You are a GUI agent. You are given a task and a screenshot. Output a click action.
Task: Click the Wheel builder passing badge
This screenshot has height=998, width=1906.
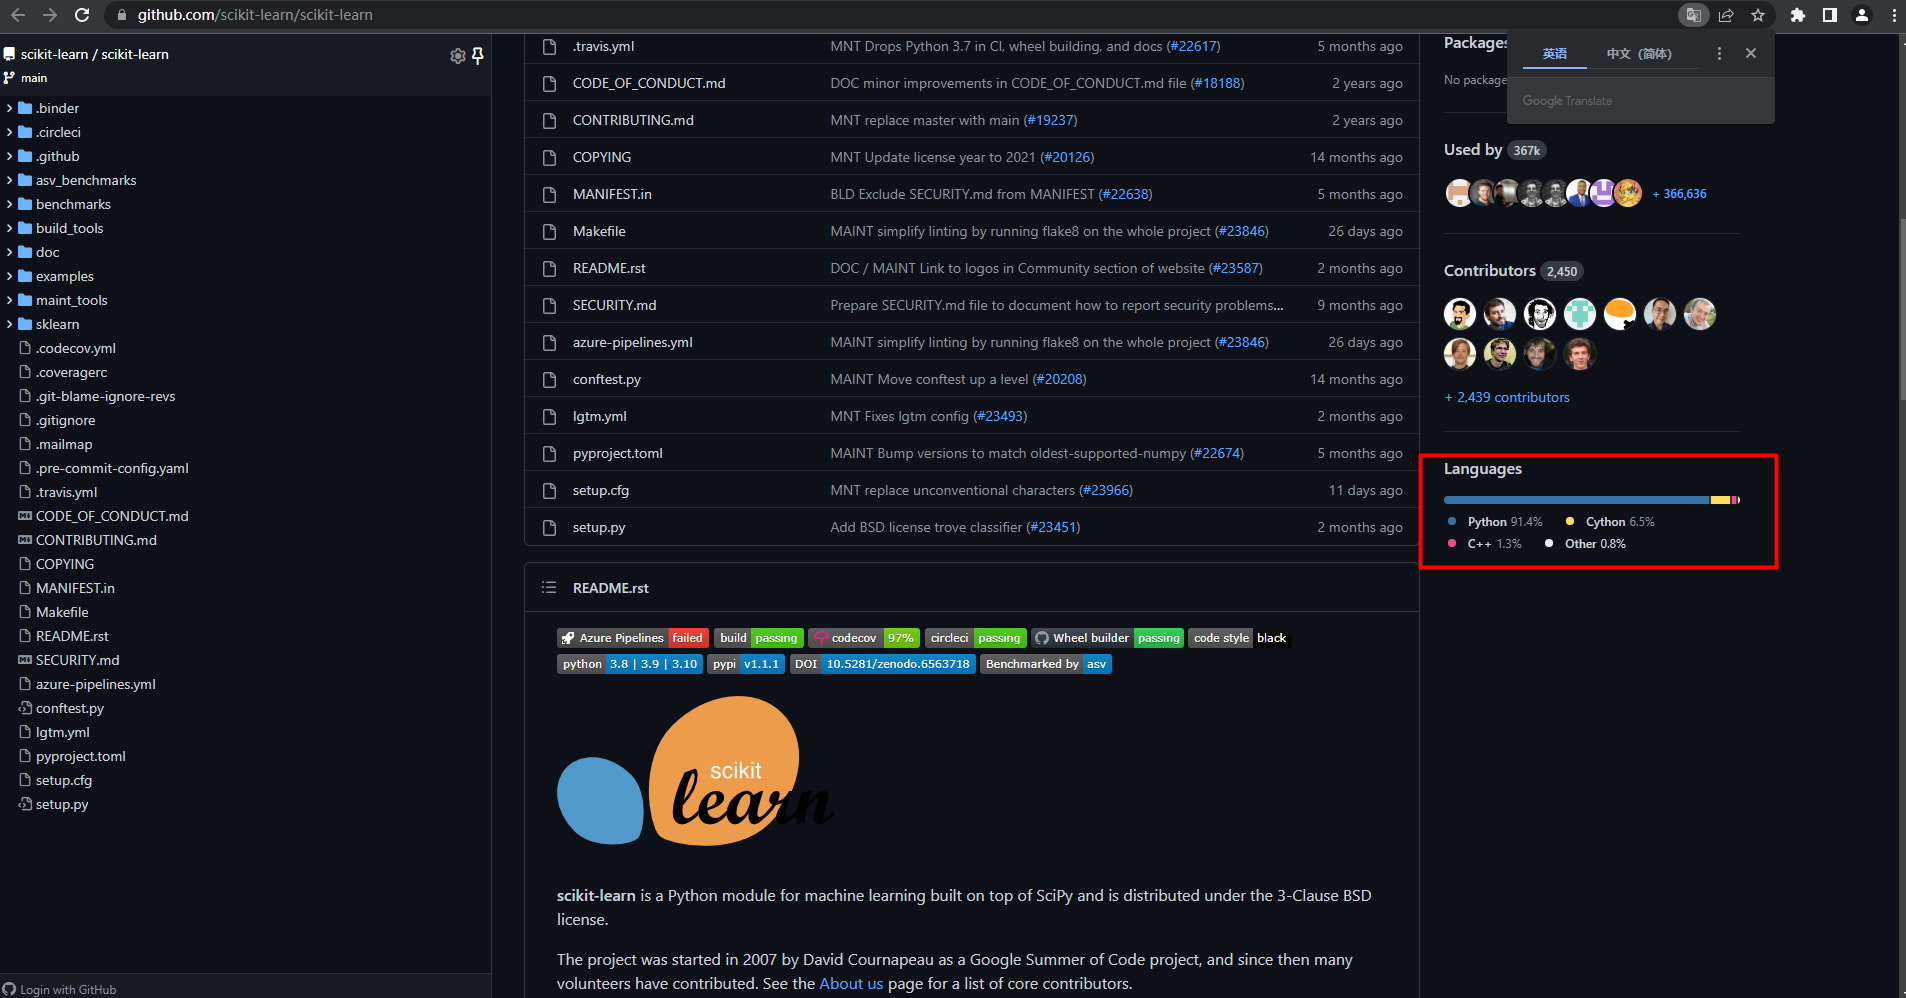pyautogui.click(x=1108, y=638)
